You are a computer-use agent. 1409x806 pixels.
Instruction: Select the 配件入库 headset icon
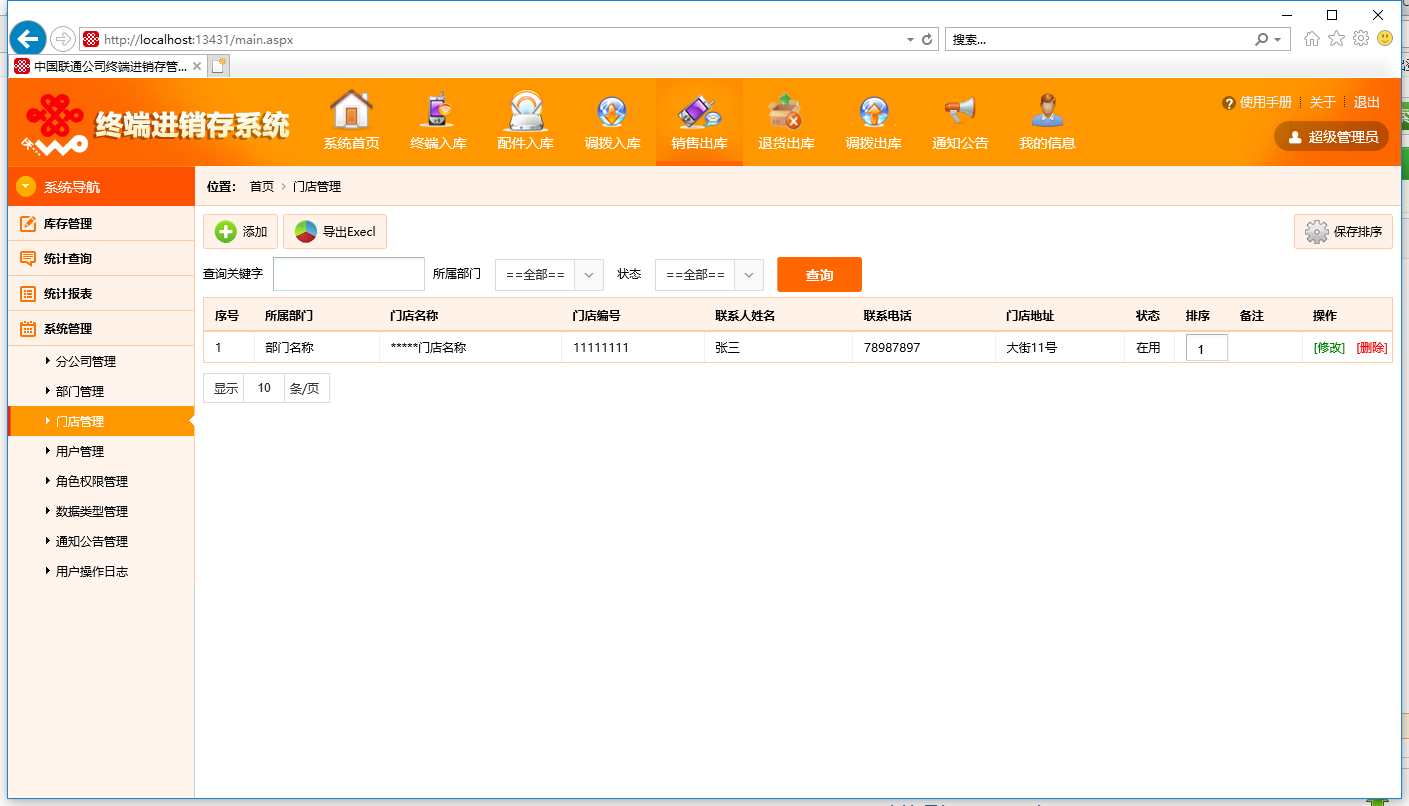[525, 111]
